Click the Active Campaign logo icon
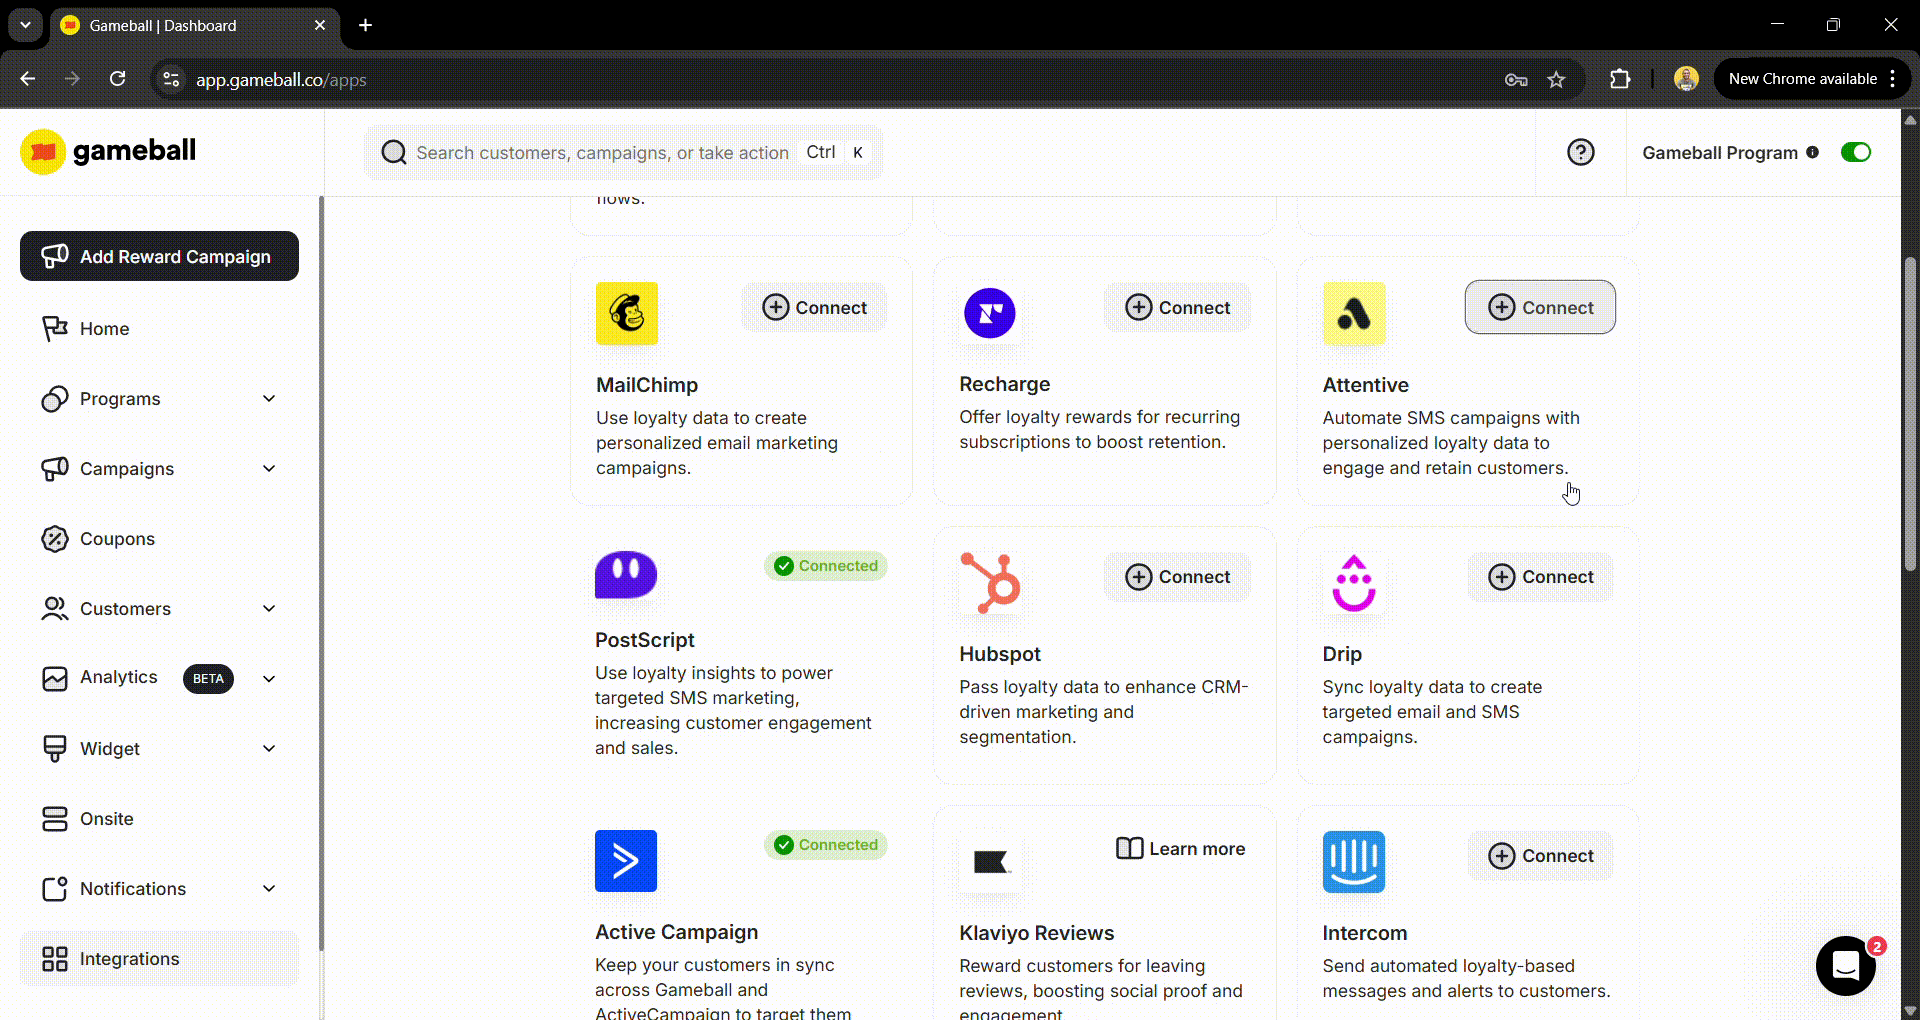The image size is (1920, 1020). point(626,861)
